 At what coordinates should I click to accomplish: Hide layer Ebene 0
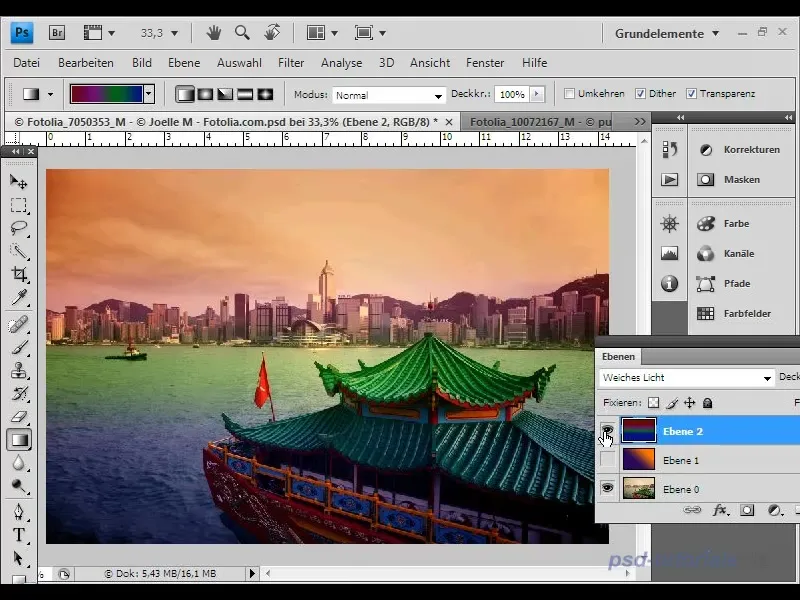(607, 488)
